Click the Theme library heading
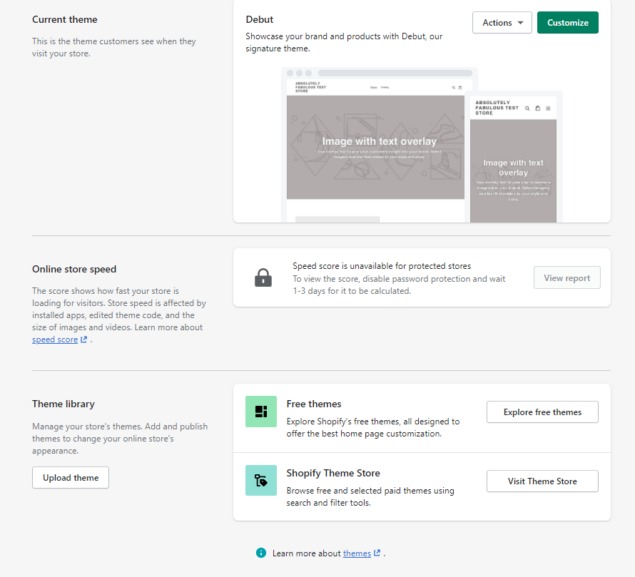 point(64,404)
